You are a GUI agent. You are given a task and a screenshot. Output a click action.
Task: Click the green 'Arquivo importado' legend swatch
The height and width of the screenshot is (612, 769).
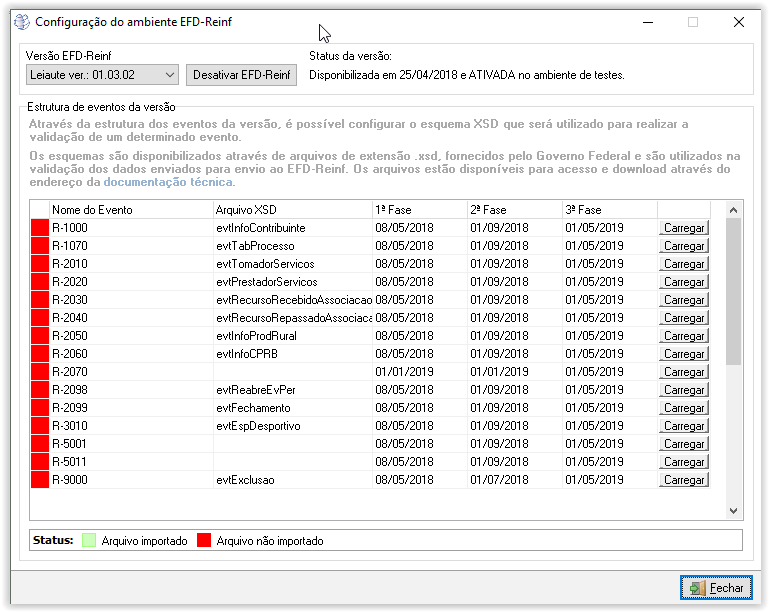(x=89, y=541)
